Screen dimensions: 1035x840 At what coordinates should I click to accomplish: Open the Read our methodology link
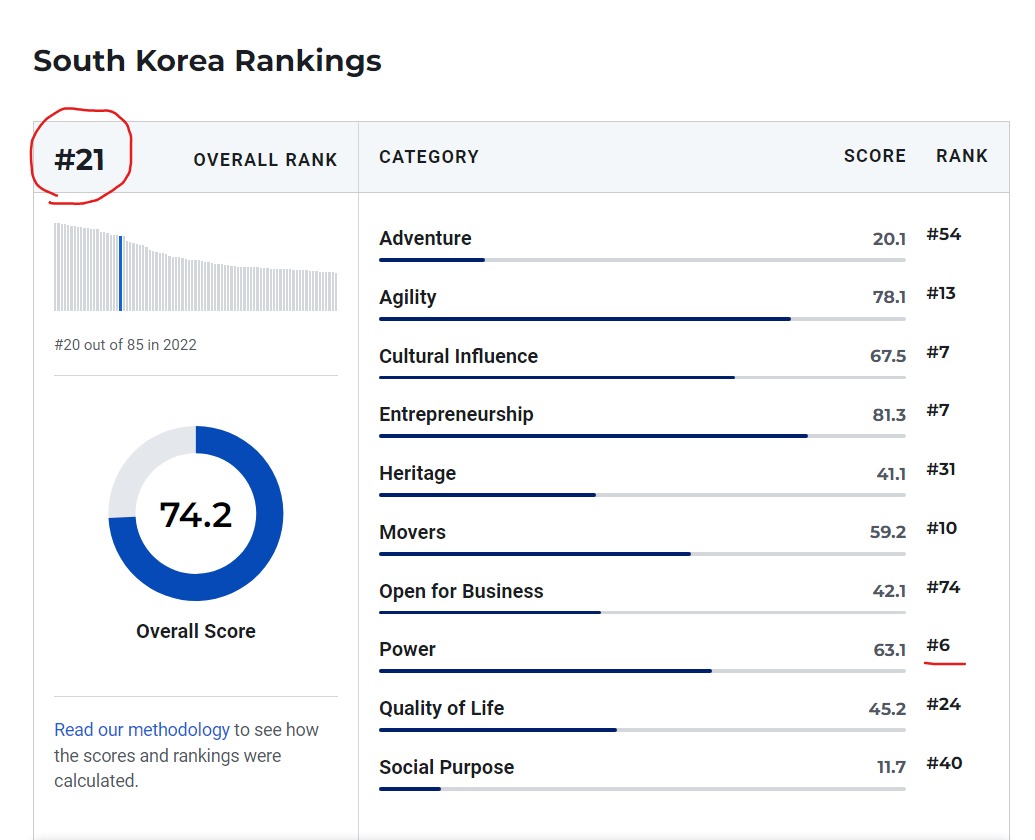141,730
